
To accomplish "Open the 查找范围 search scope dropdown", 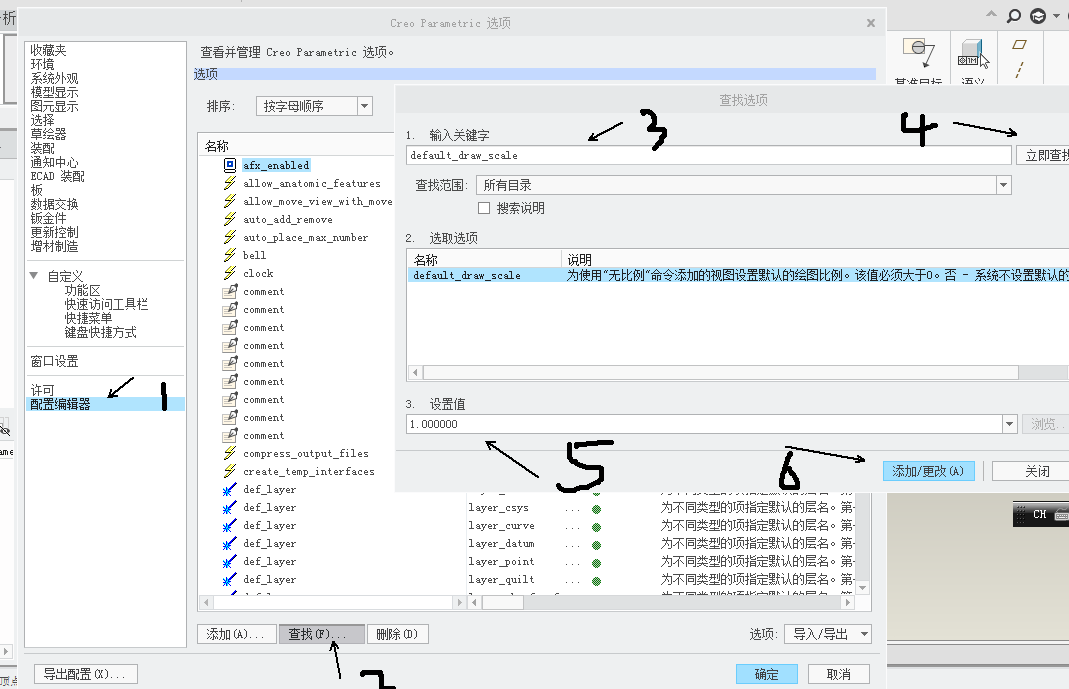I will click(1003, 185).
